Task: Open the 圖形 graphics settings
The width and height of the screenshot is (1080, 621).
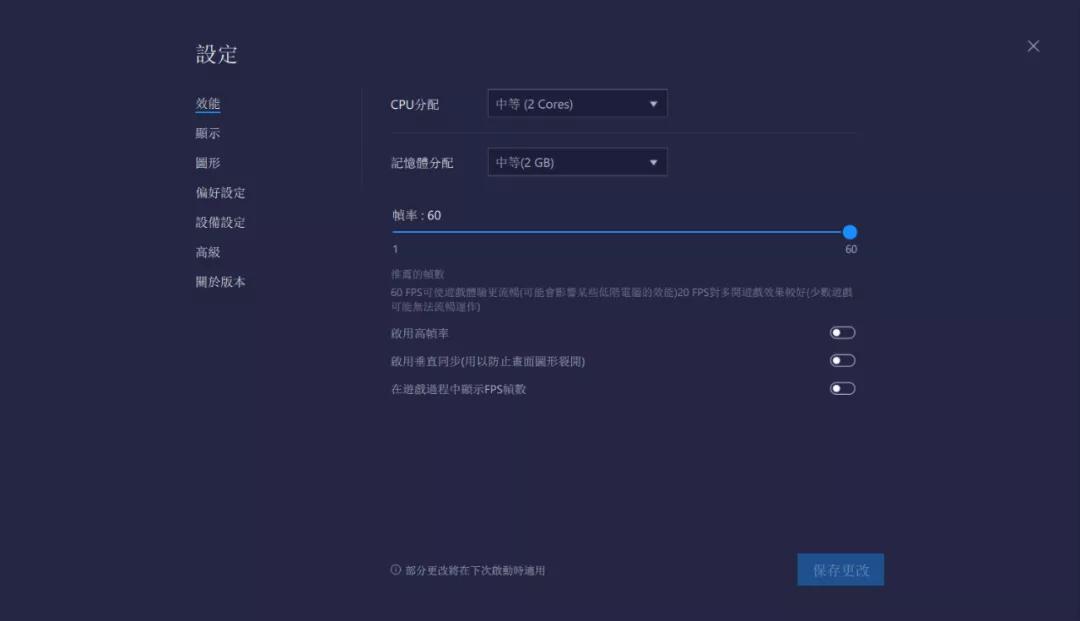Action: (x=207, y=162)
